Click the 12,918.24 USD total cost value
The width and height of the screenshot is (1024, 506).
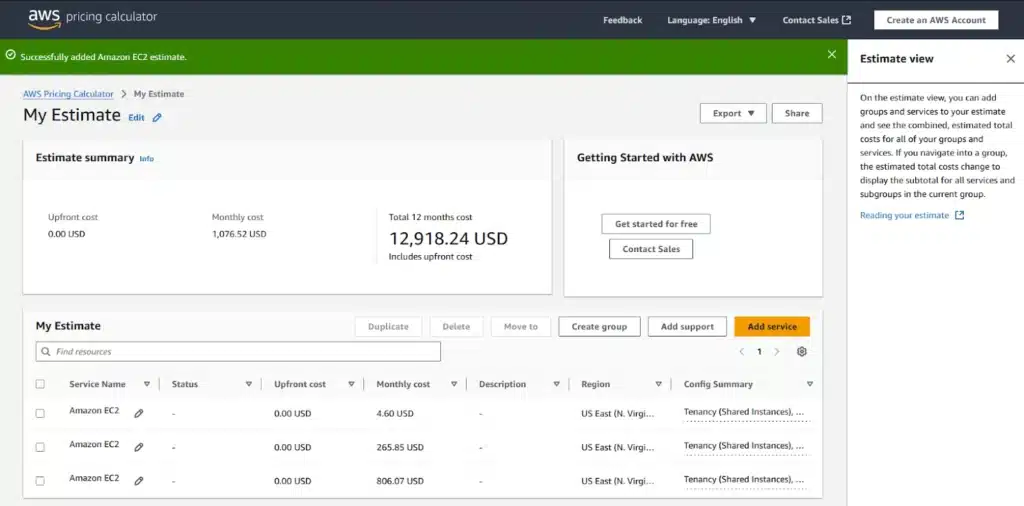[x=448, y=238]
